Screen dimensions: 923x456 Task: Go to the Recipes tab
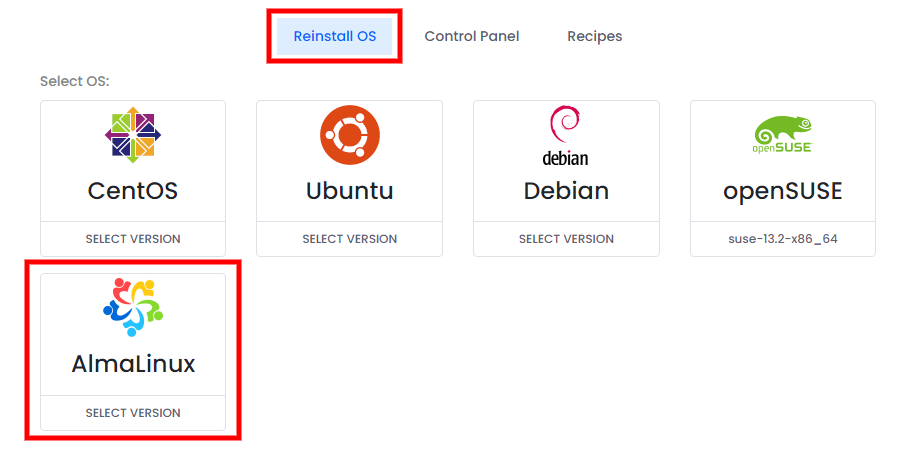point(595,36)
